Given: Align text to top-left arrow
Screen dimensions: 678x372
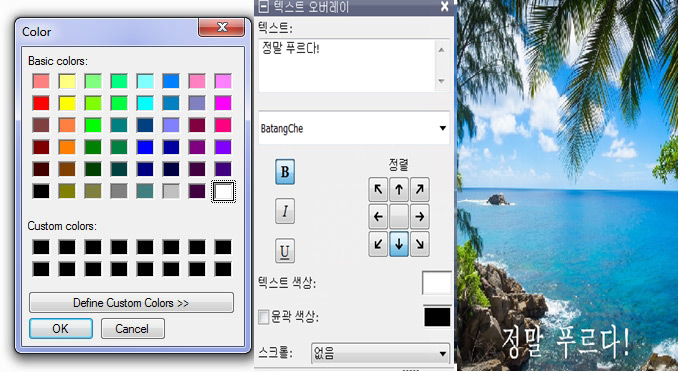Looking at the screenshot, I should (378, 189).
